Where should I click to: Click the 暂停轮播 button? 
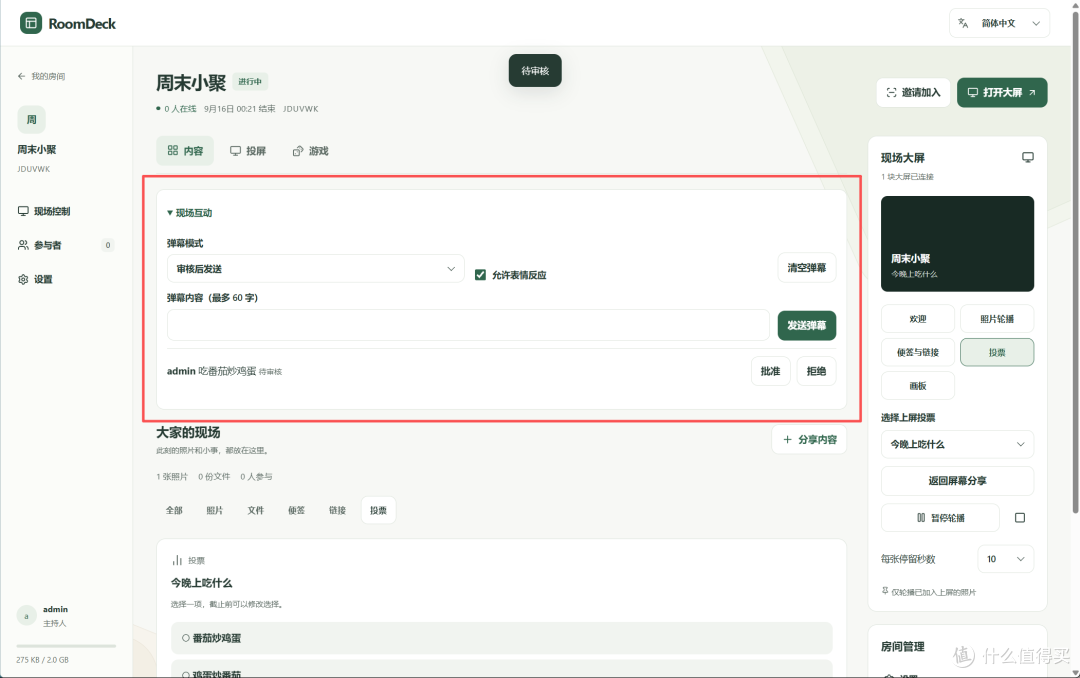pyautogui.click(x=940, y=518)
